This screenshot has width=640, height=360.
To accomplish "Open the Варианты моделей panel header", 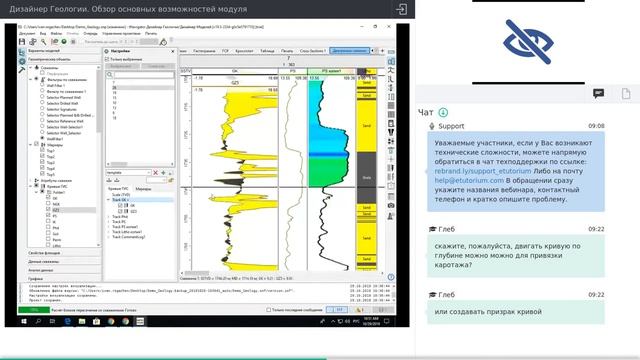I will [64, 51].
